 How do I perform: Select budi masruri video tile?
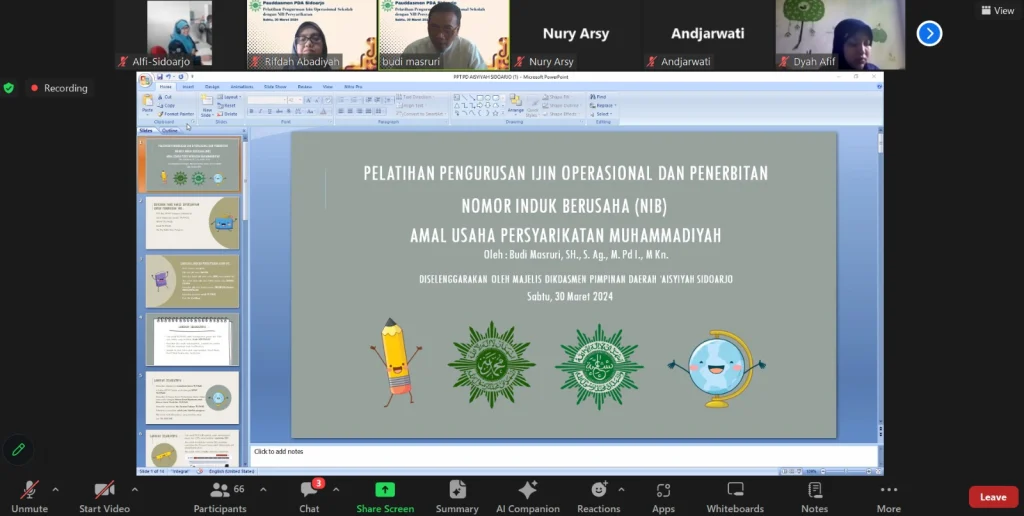tap(443, 35)
